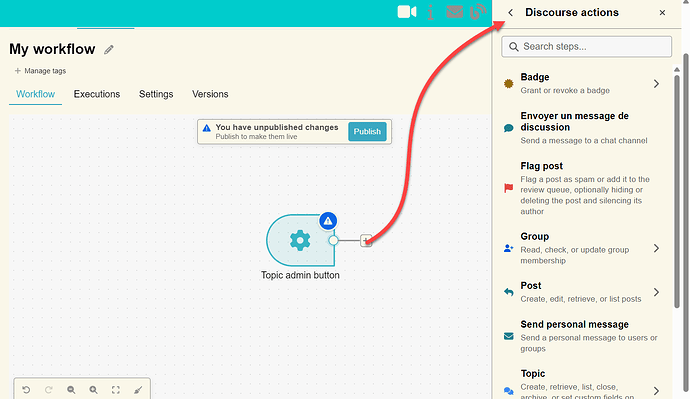Open the Executions tab
The width and height of the screenshot is (690, 399).
[97, 94]
